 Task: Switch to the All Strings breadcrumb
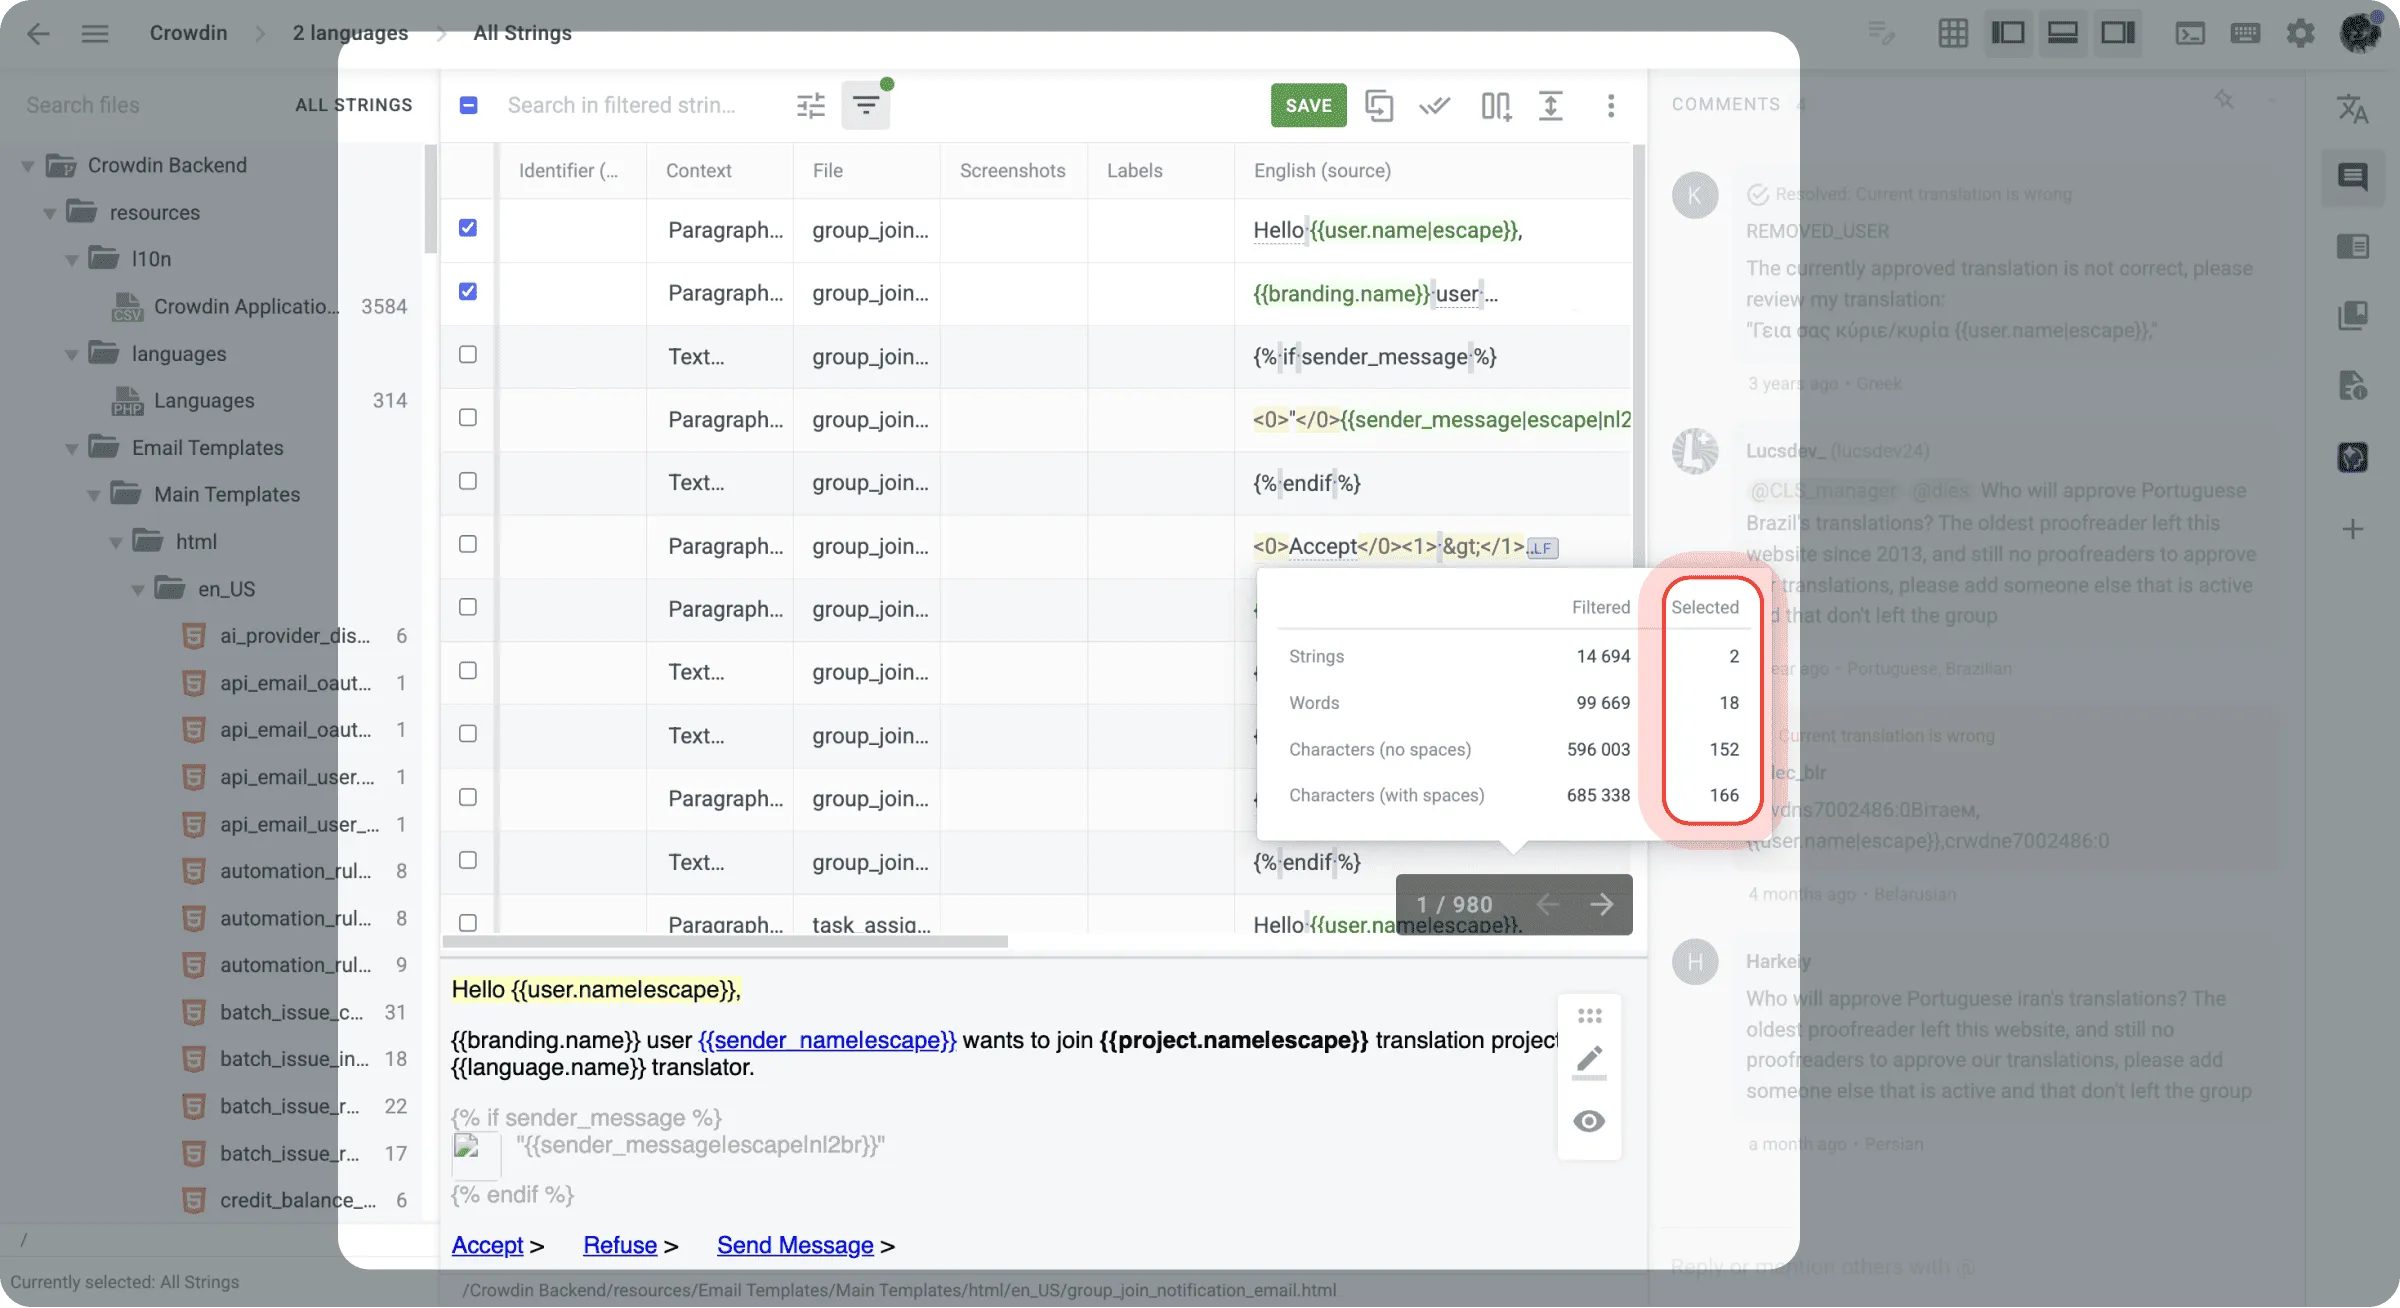522,33
